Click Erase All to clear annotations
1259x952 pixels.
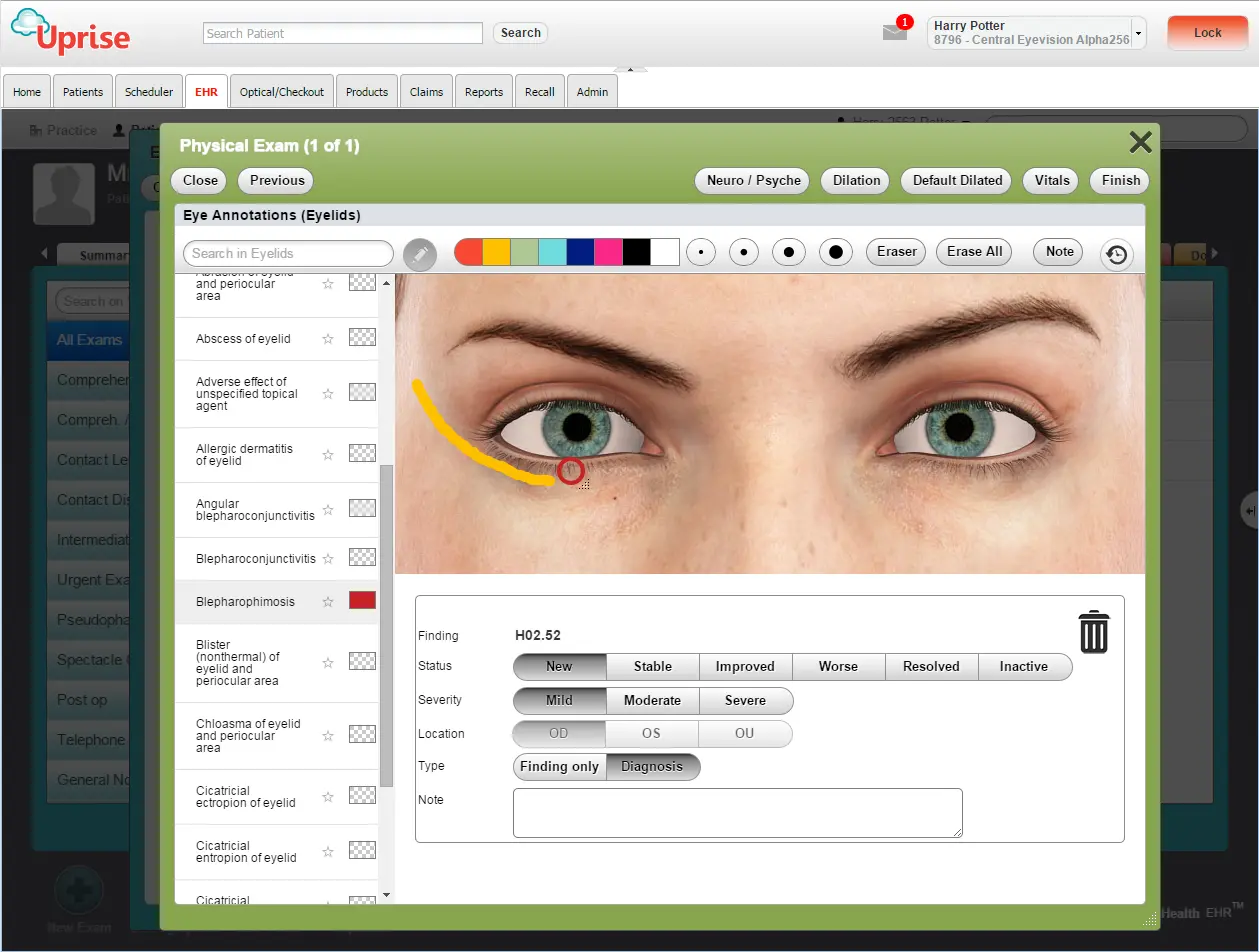(x=973, y=251)
